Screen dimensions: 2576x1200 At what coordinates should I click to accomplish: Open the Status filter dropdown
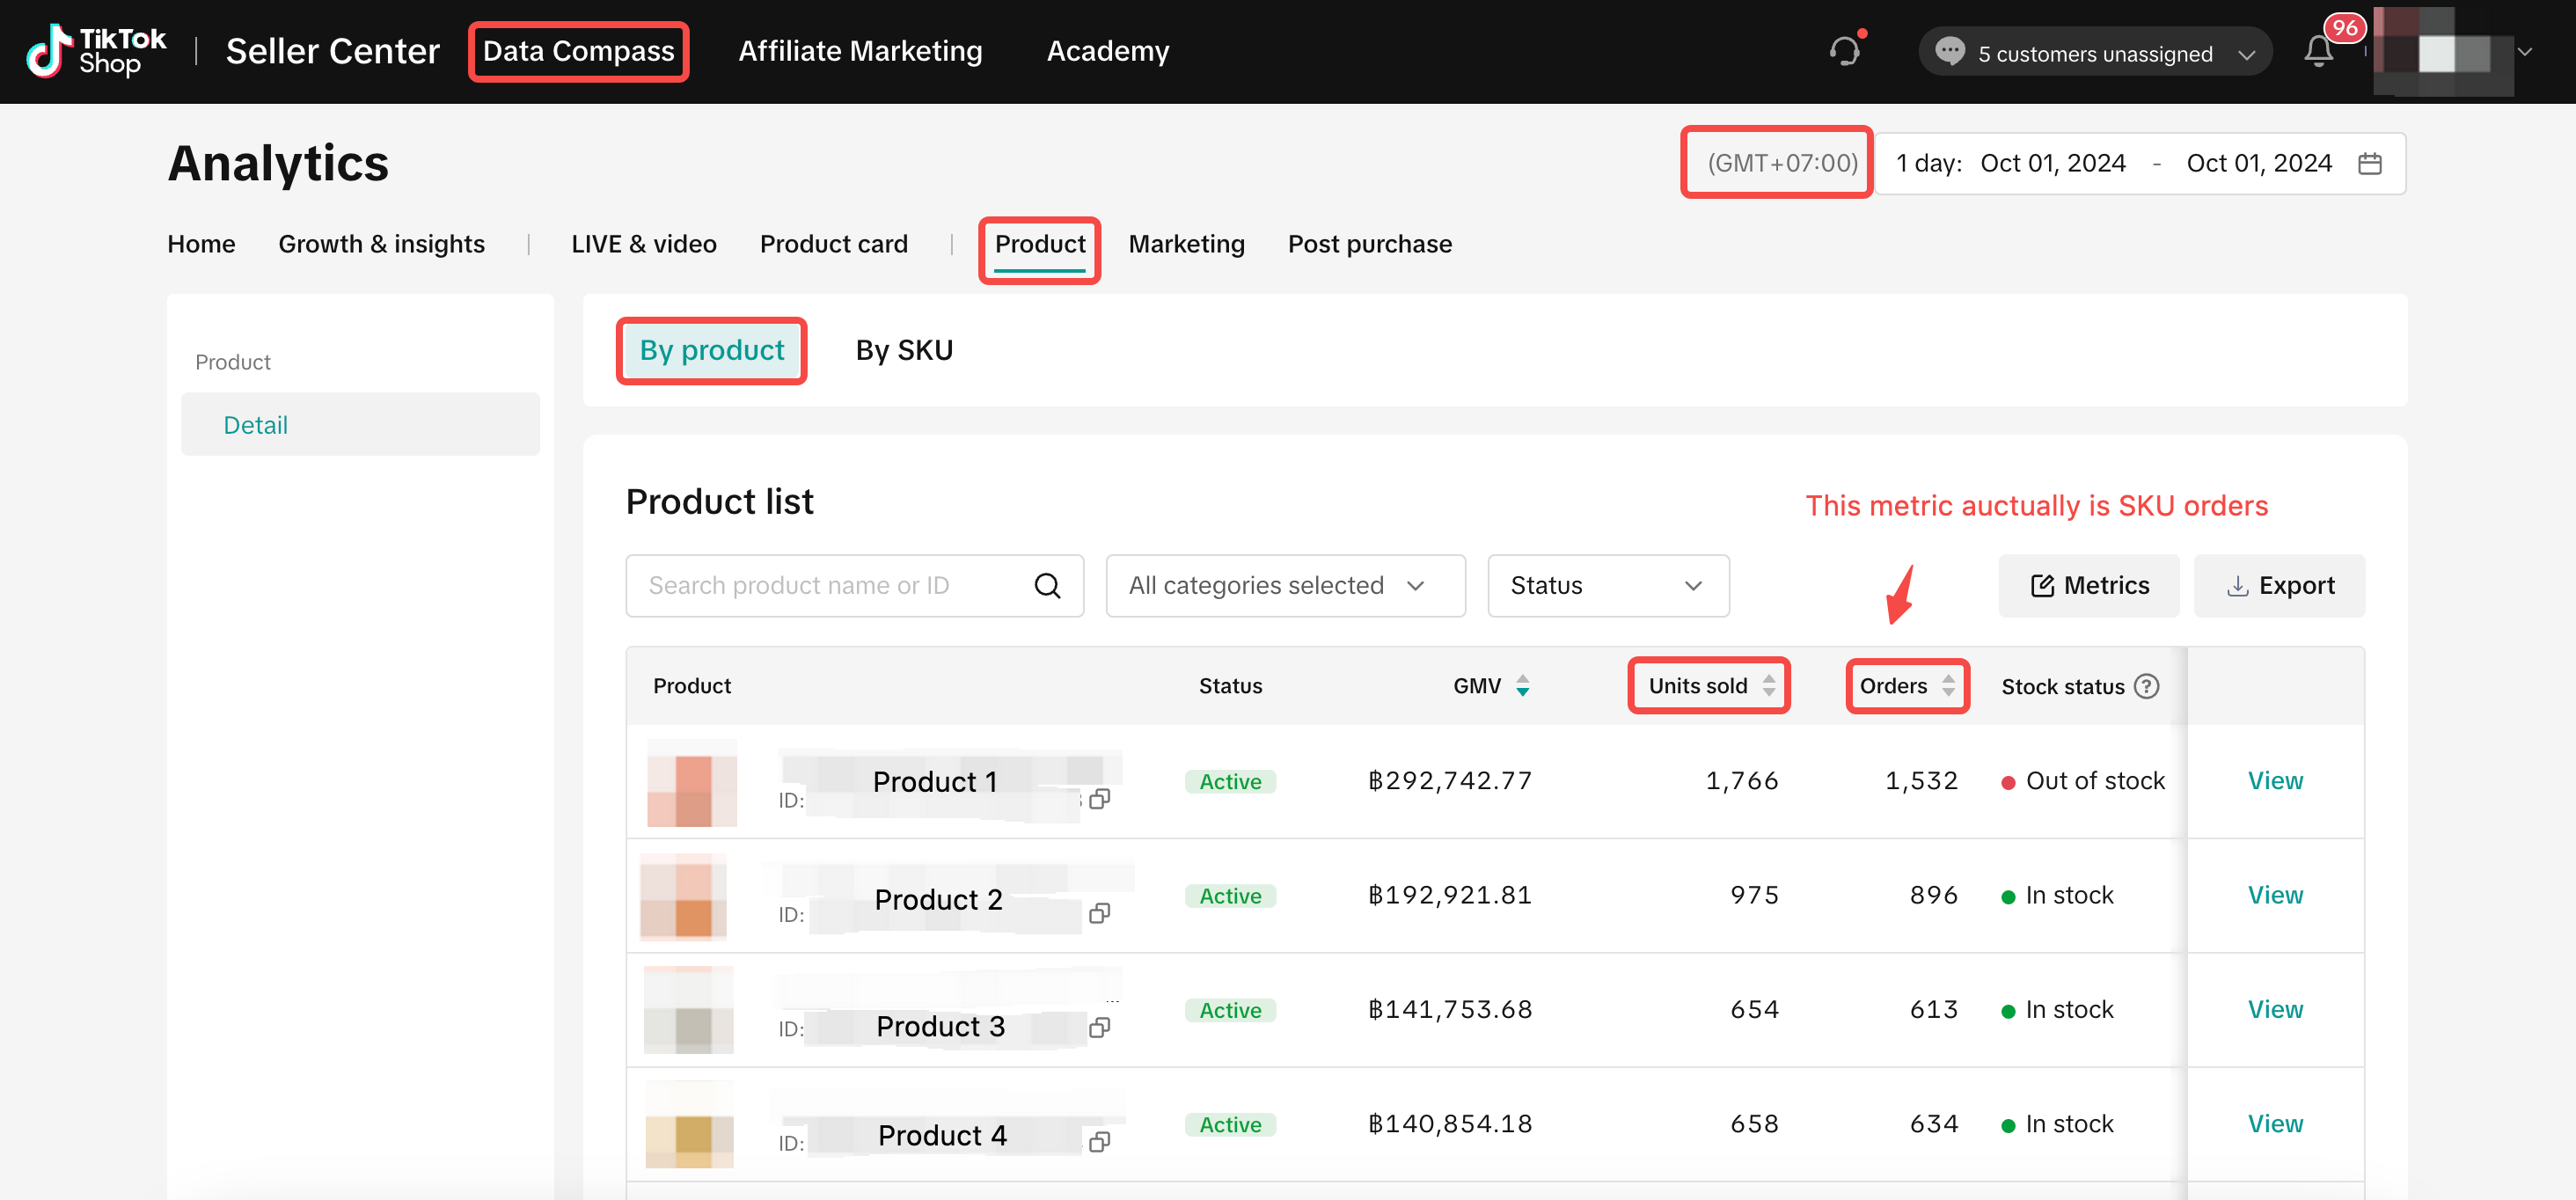1607,586
